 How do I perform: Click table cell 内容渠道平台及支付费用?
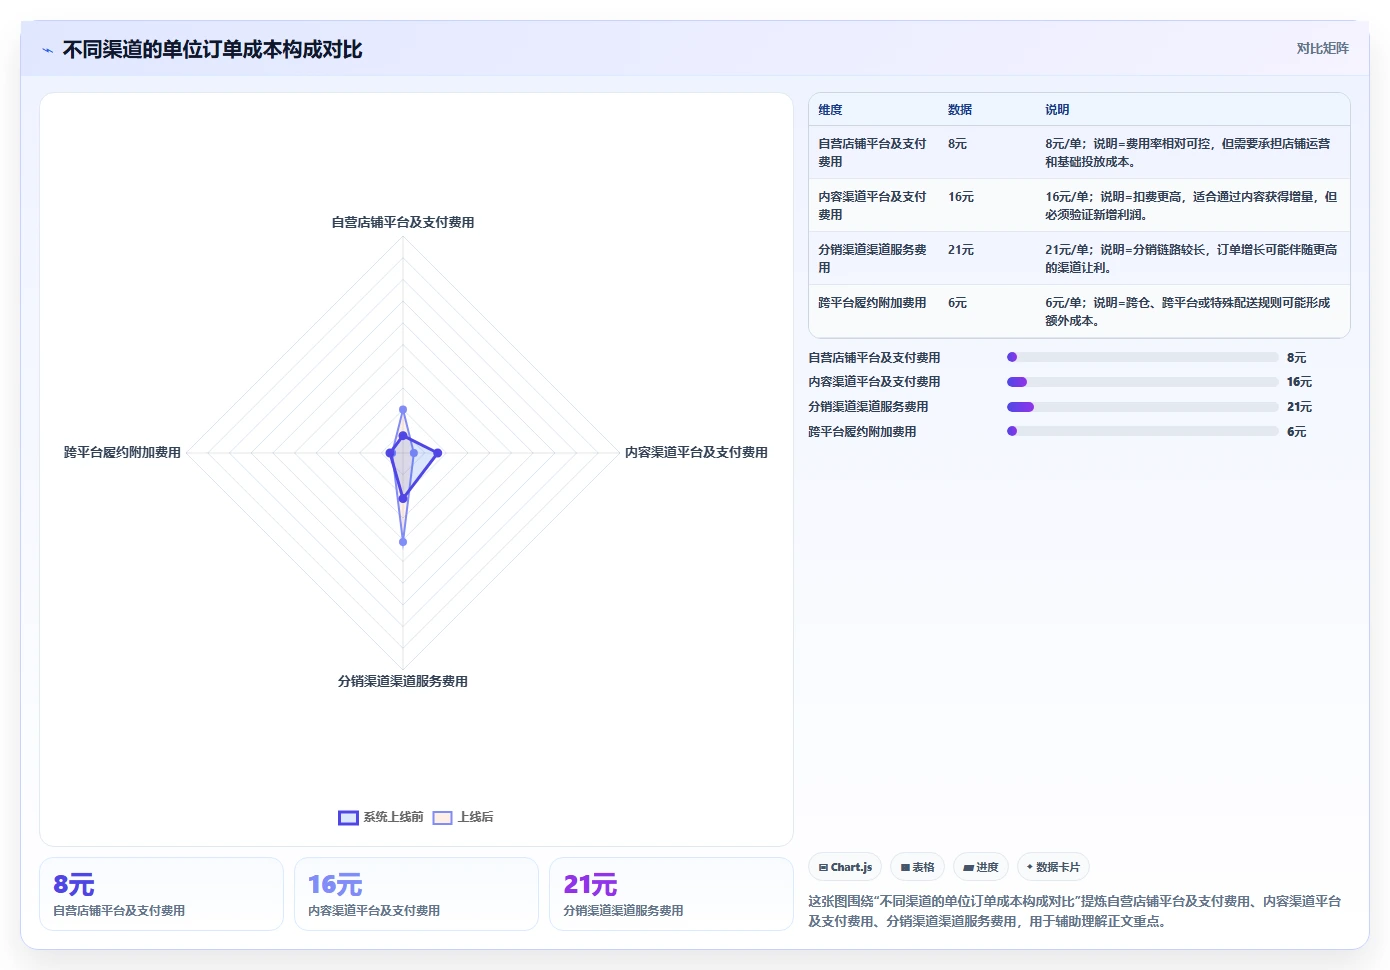(x=873, y=206)
